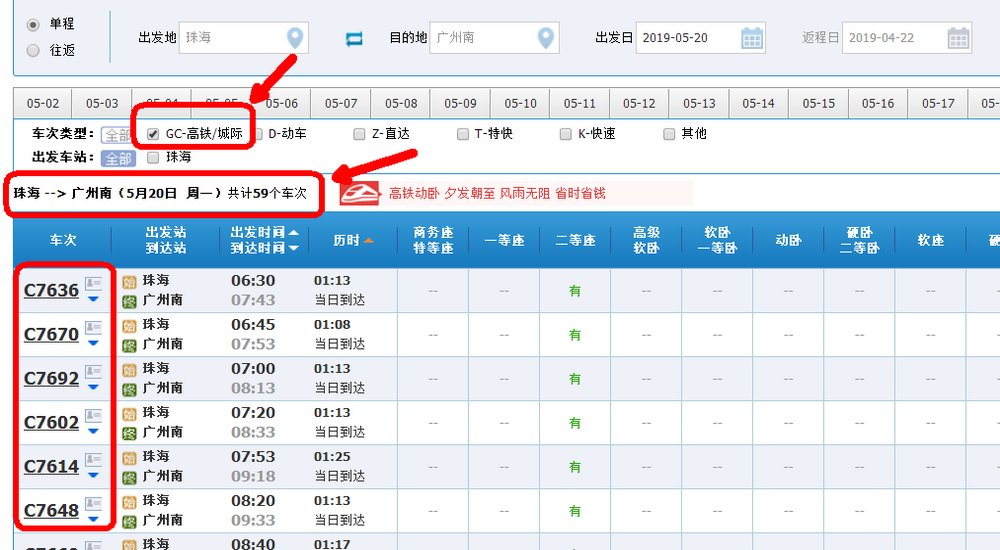Click the ID card icon beside C7602
Screen dimensions: 1000x550
point(94,415)
